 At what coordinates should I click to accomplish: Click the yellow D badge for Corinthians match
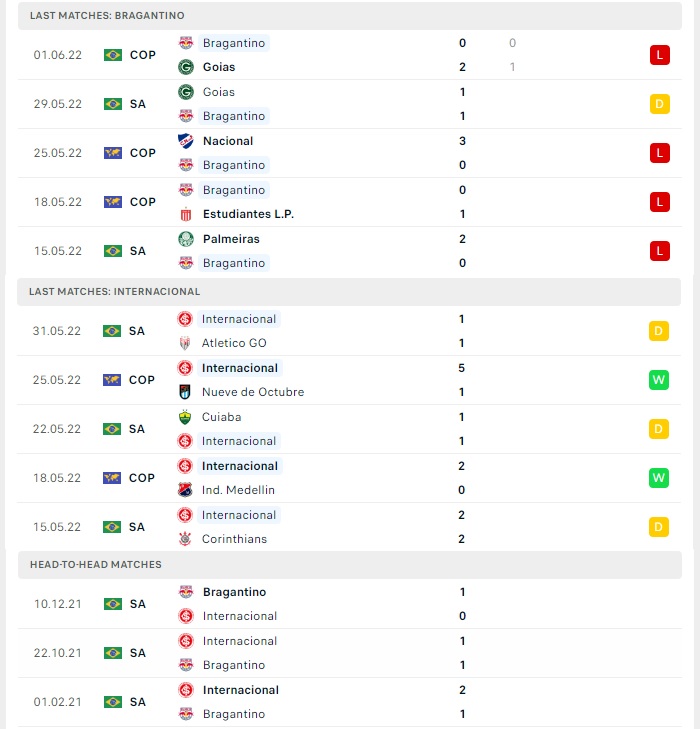(x=659, y=527)
